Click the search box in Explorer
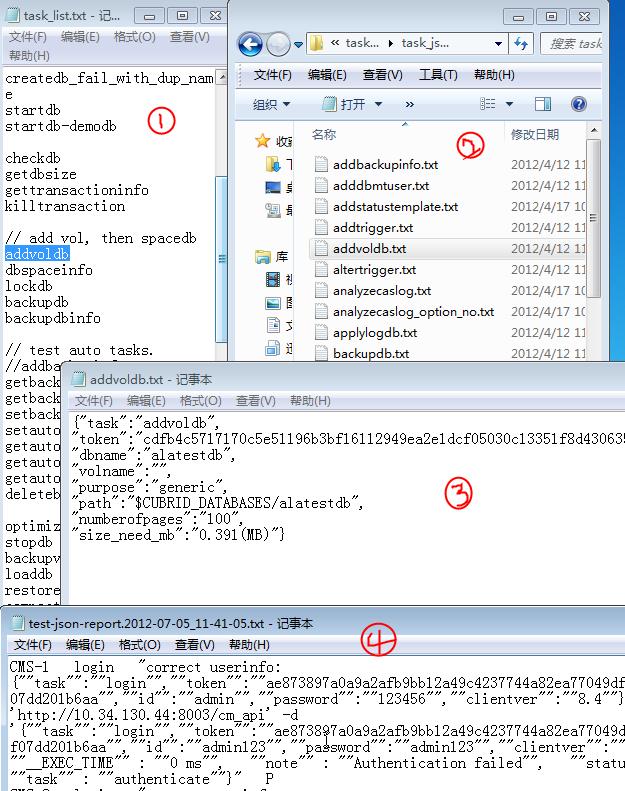This screenshot has width=625, height=791. click(573, 44)
